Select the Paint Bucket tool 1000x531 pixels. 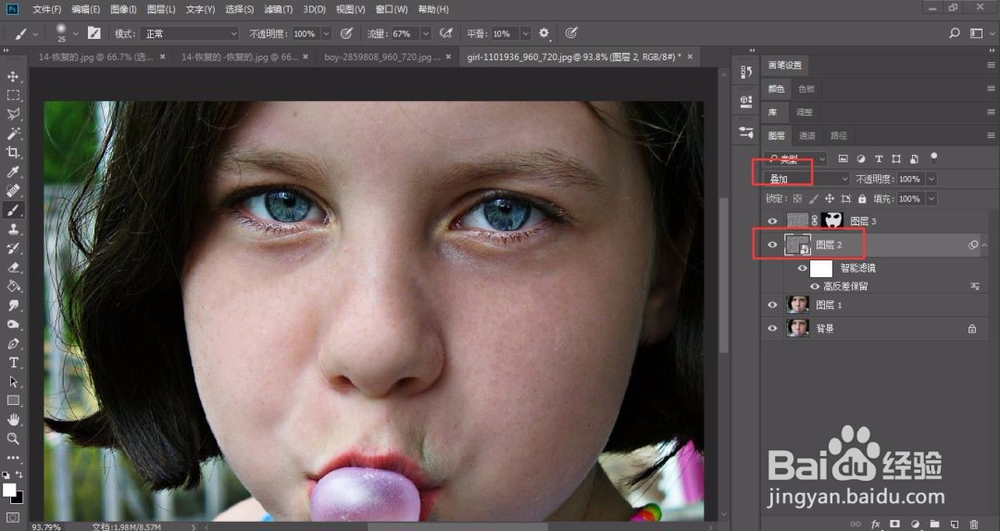point(13,286)
